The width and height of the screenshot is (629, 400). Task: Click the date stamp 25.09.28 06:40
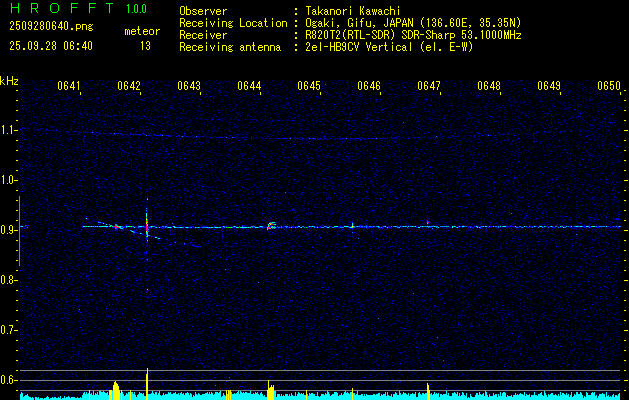coord(51,46)
